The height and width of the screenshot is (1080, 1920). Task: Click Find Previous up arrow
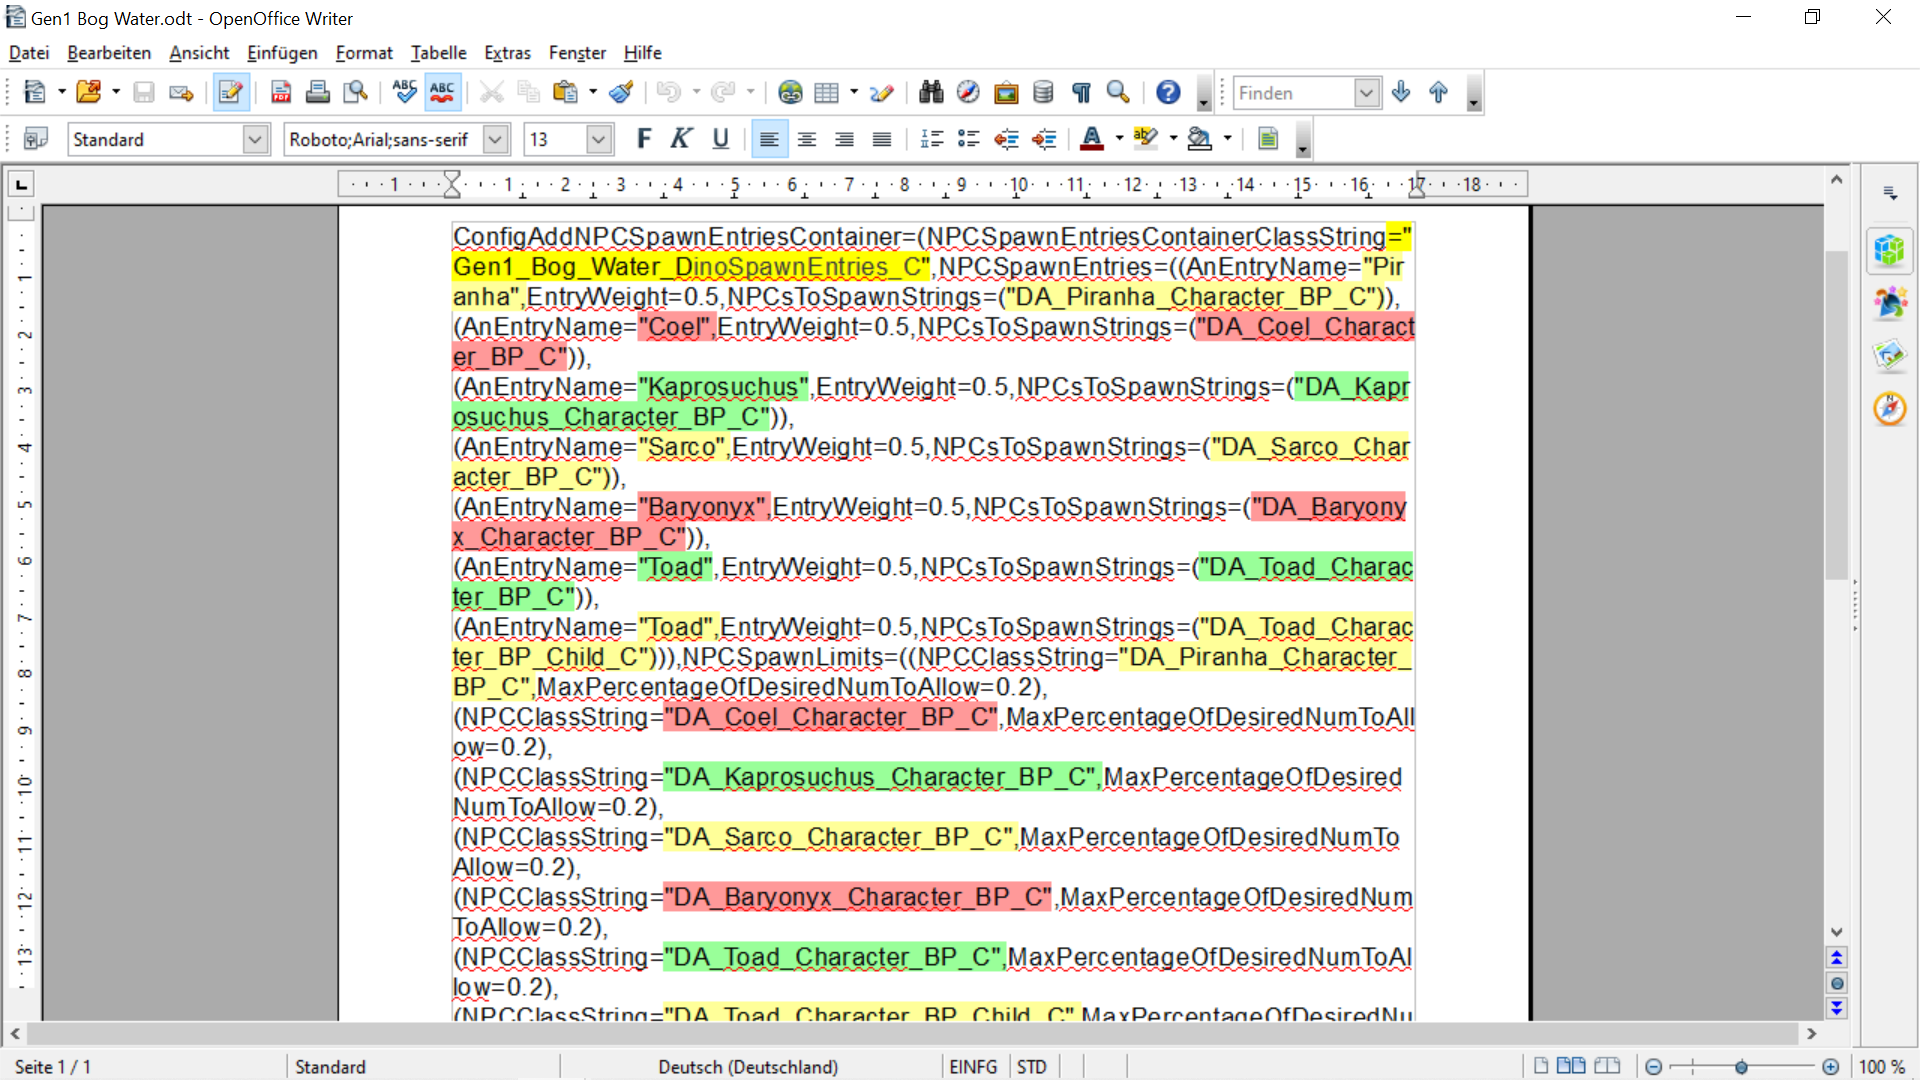point(1438,93)
